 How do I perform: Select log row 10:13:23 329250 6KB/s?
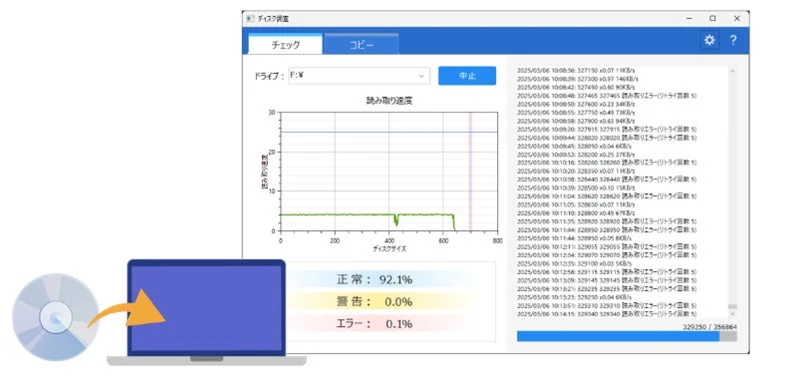tap(575, 297)
